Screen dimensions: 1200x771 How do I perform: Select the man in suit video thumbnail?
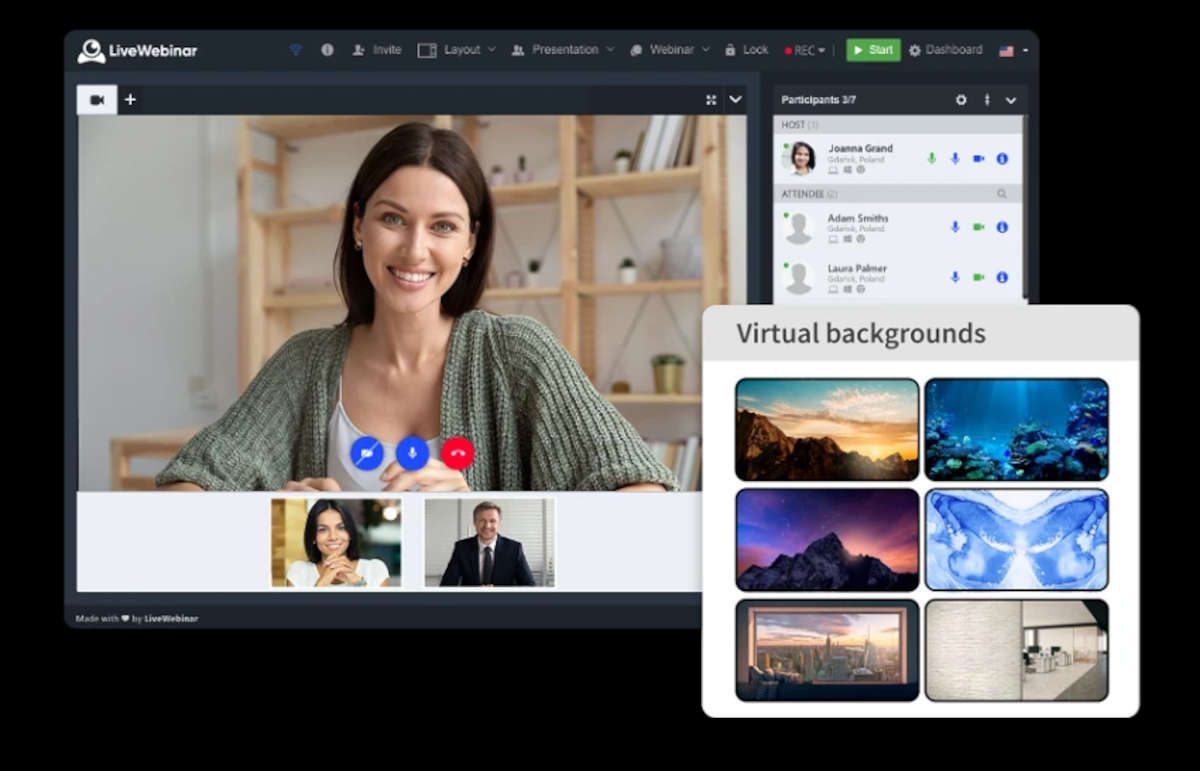click(x=488, y=543)
